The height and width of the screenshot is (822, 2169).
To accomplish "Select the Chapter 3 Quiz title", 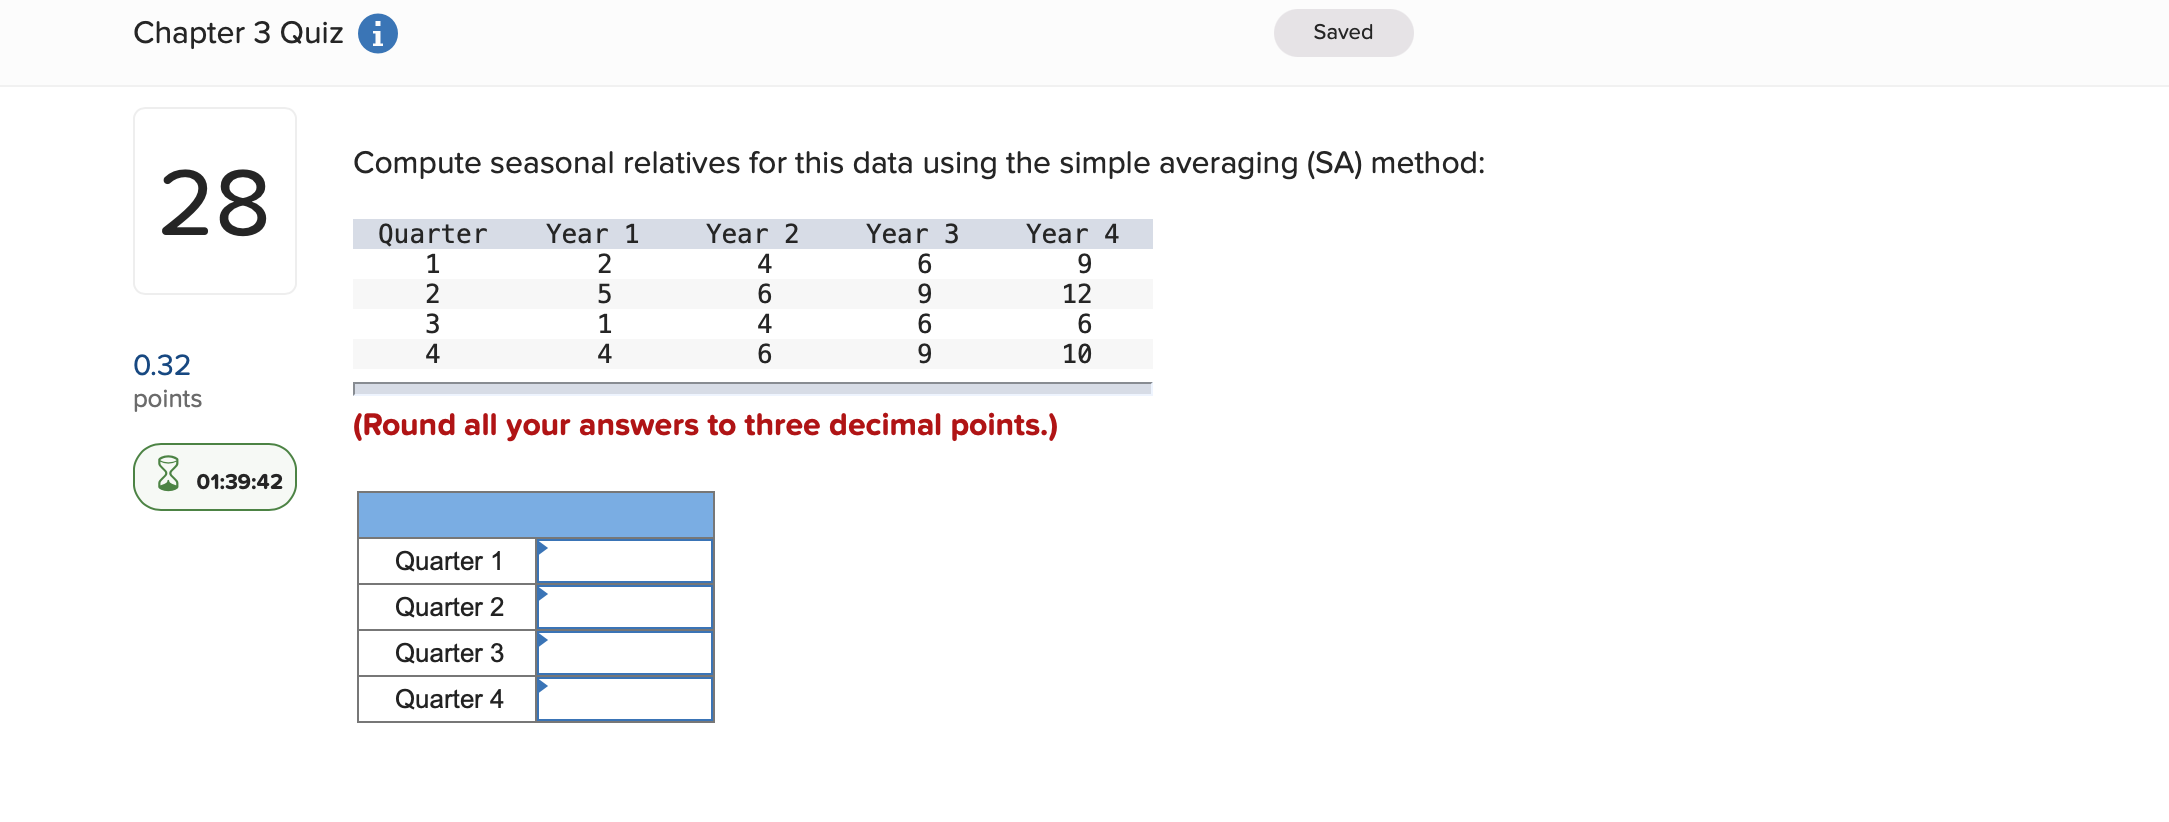I will click(238, 33).
